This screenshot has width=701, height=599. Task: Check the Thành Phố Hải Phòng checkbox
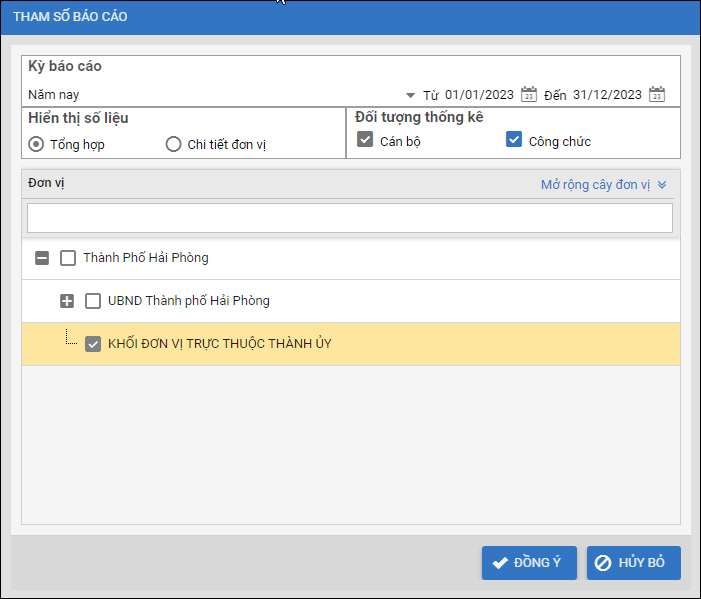(x=68, y=258)
